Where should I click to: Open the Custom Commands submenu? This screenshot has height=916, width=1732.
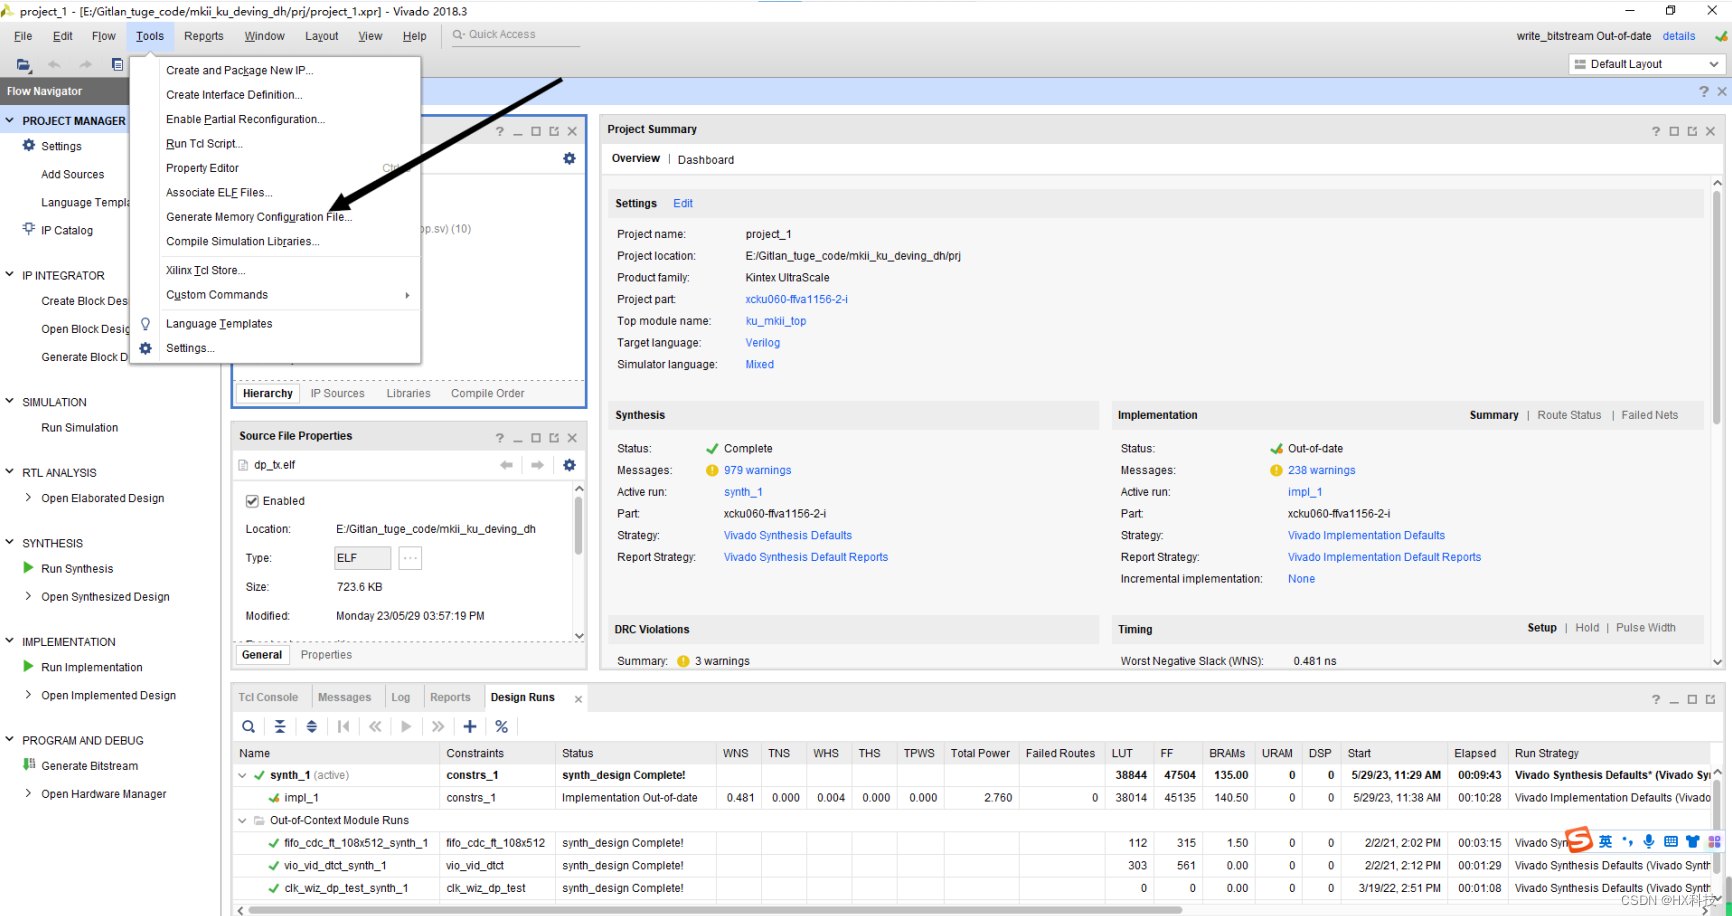pyautogui.click(x=275, y=295)
